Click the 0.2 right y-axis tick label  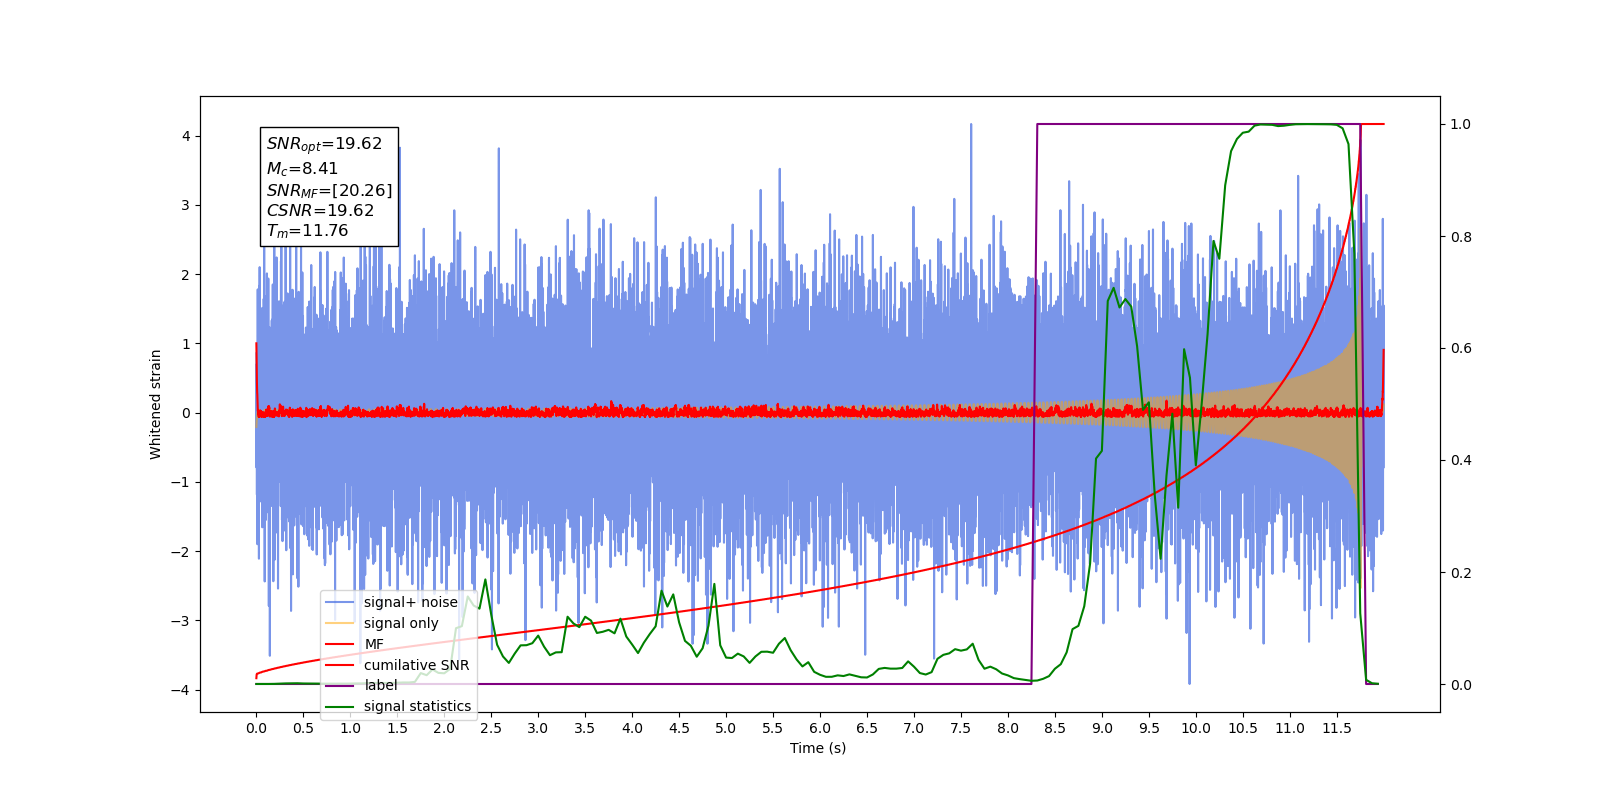click(1461, 573)
